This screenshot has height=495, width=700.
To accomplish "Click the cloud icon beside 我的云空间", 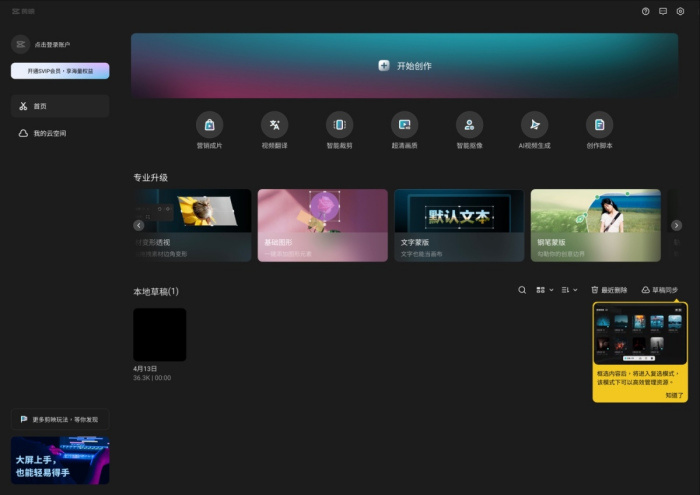I will pos(23,133).
